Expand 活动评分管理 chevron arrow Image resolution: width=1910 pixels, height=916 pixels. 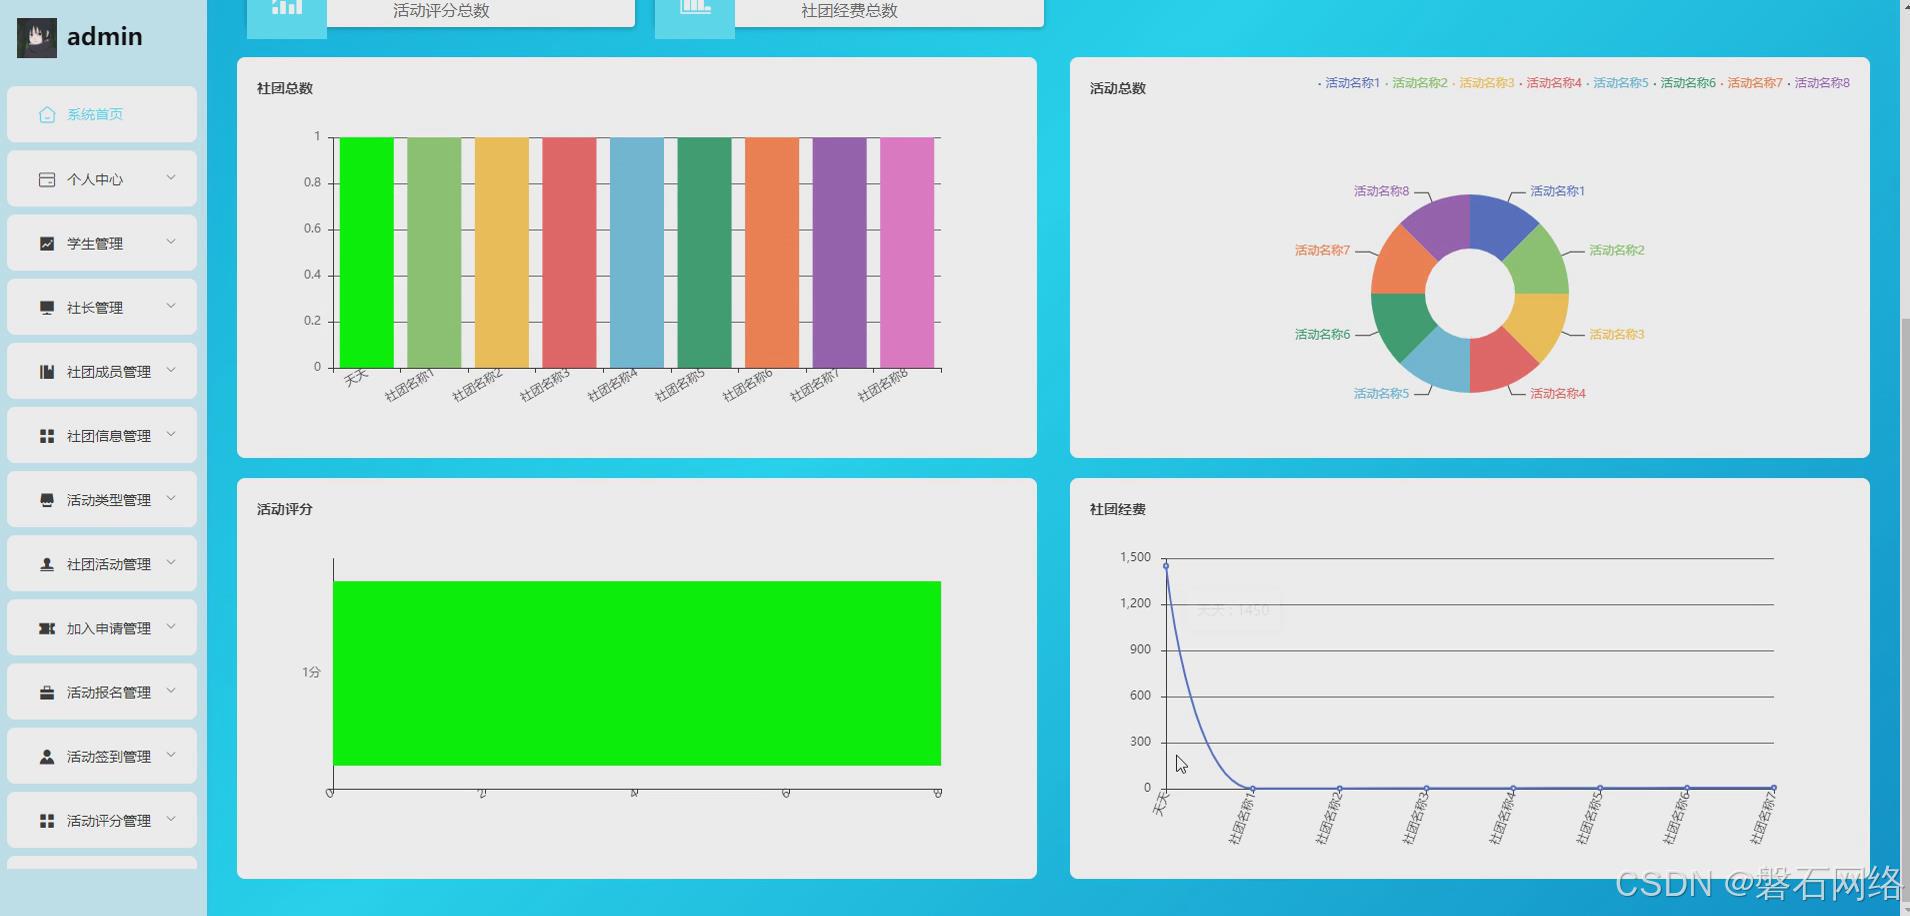coord(171,819)
